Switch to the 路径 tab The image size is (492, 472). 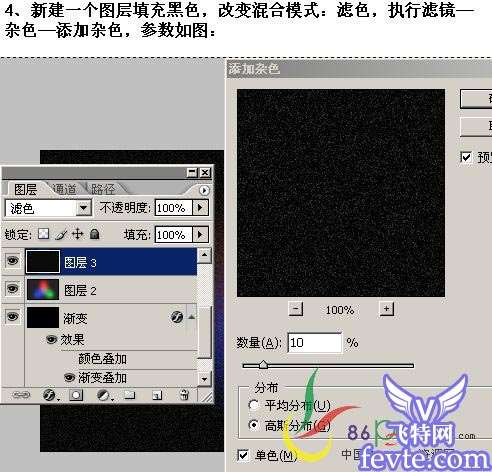103,189
